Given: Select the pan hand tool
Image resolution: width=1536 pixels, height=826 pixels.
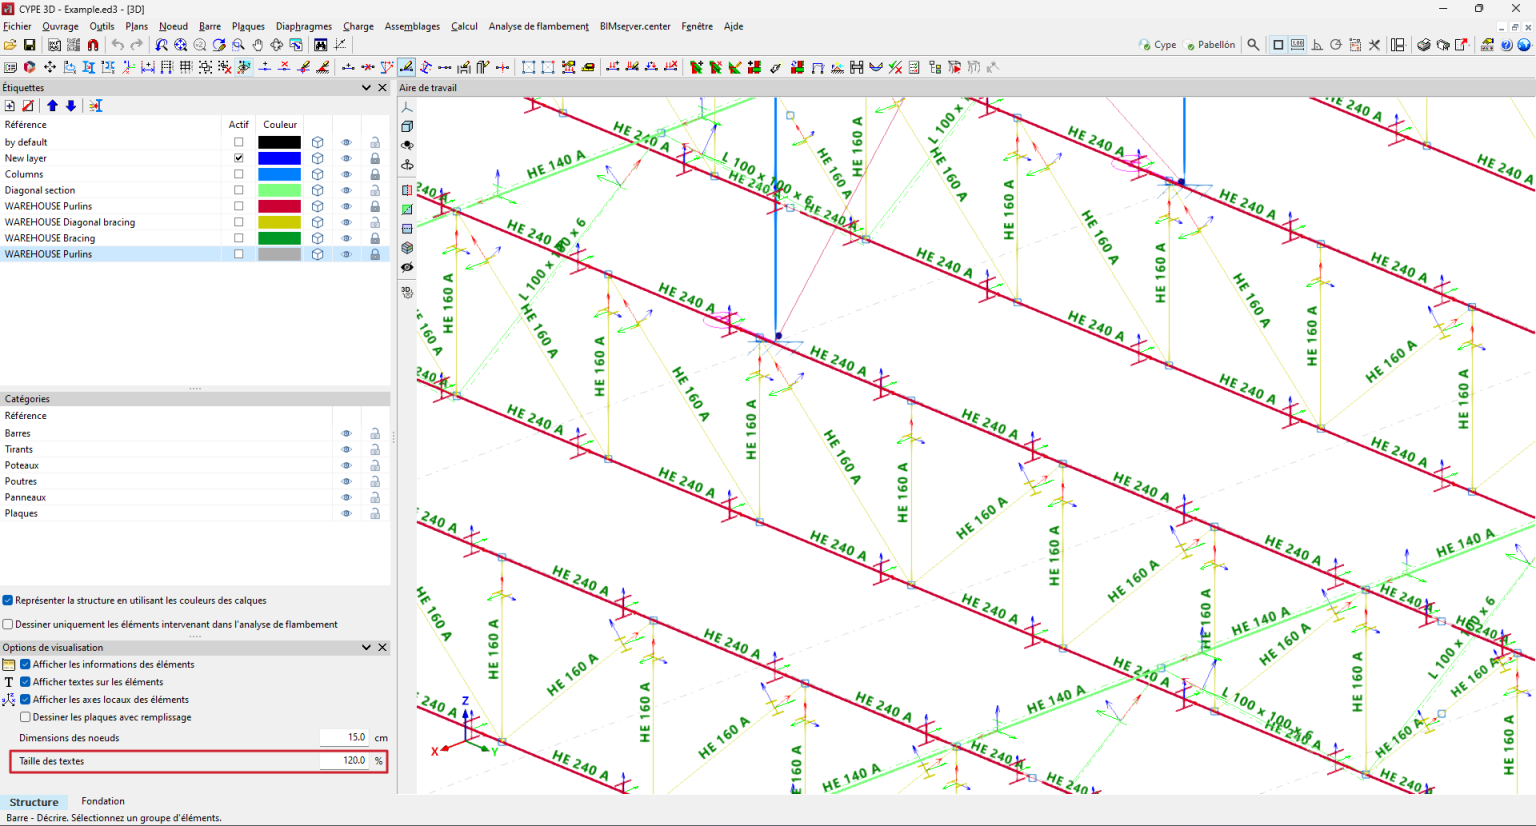Looking at the screenshot, I should (257, 45).
